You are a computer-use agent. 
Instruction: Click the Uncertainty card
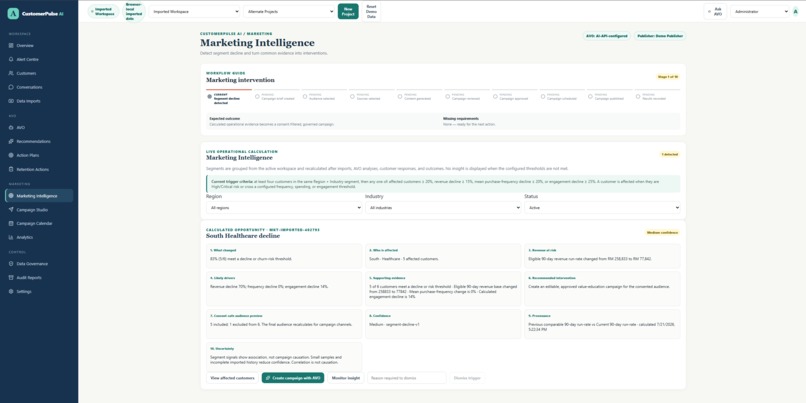pyautogui.click(x=284, y=355)
